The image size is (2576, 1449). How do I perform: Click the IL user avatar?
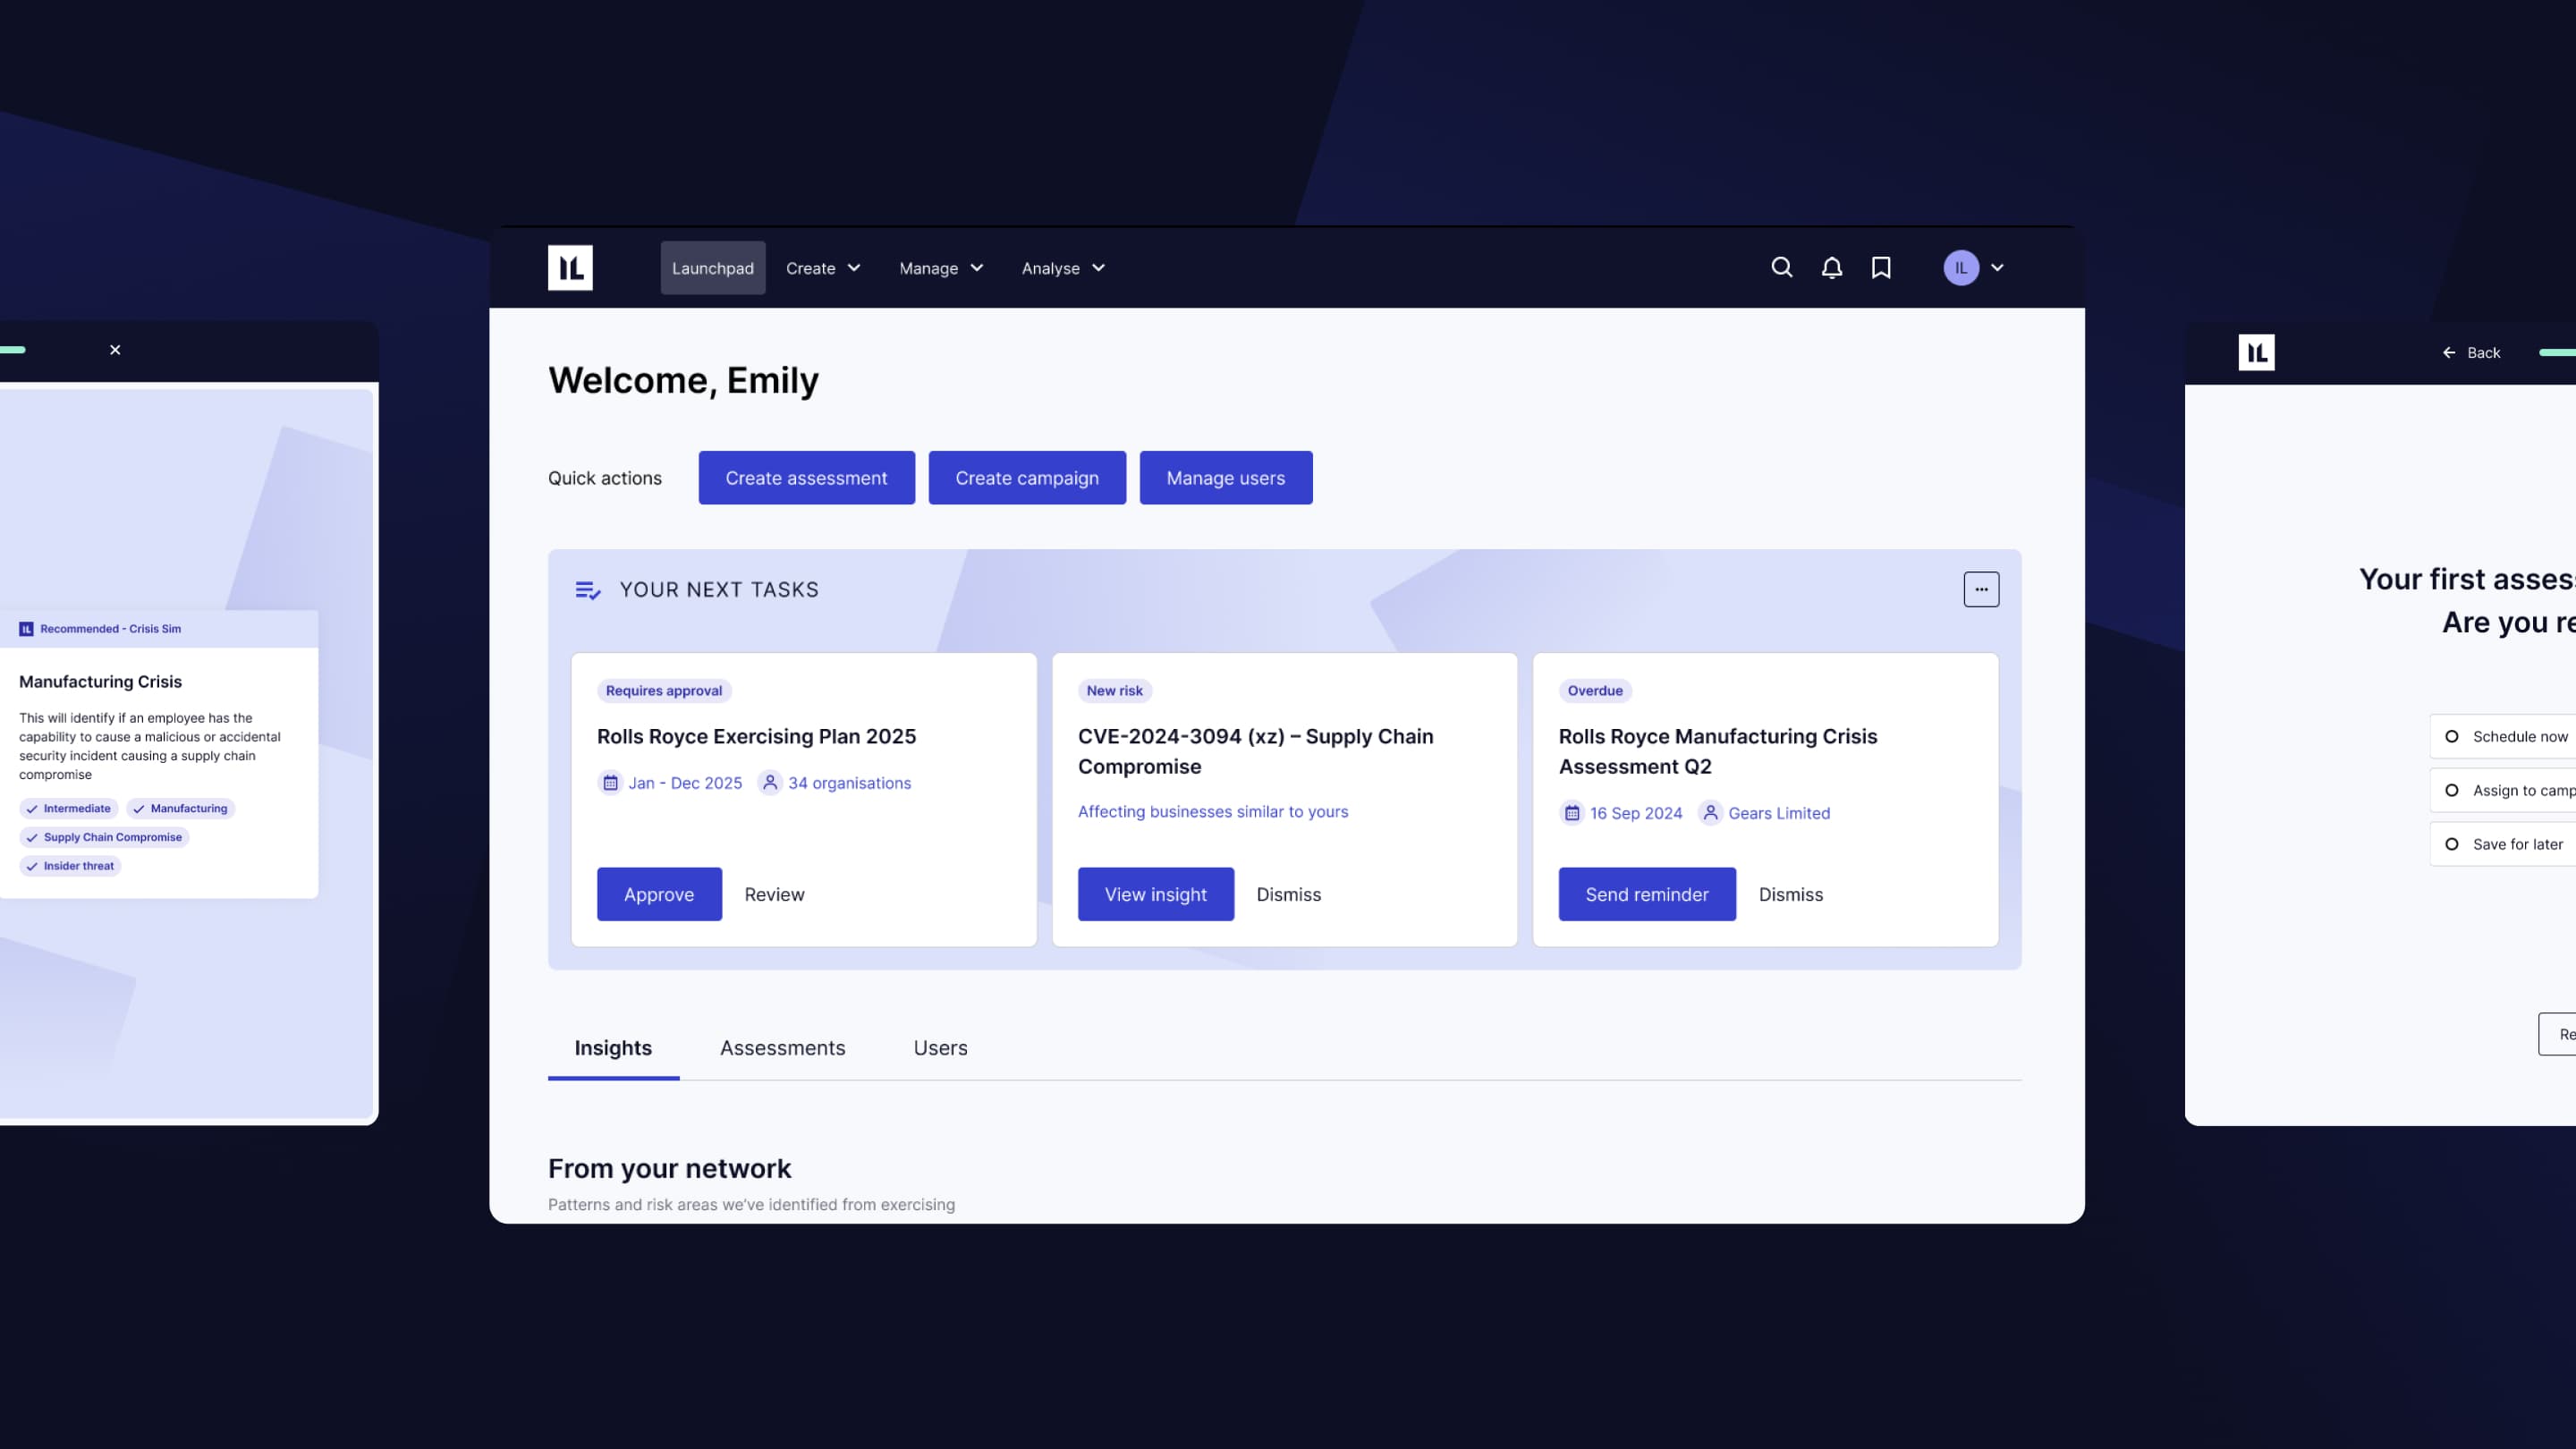point(1960,267)
